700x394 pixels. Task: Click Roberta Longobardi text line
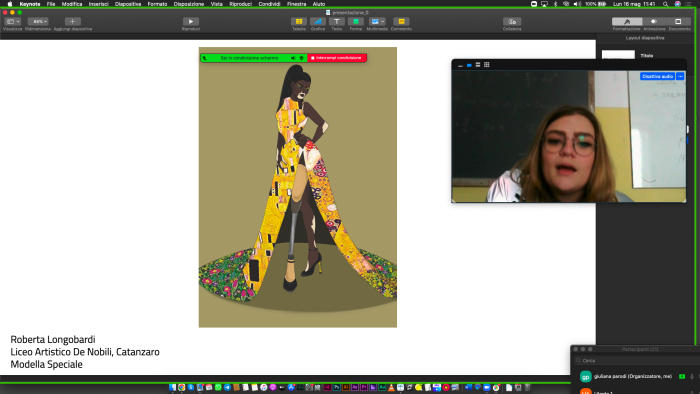point(53,340)
